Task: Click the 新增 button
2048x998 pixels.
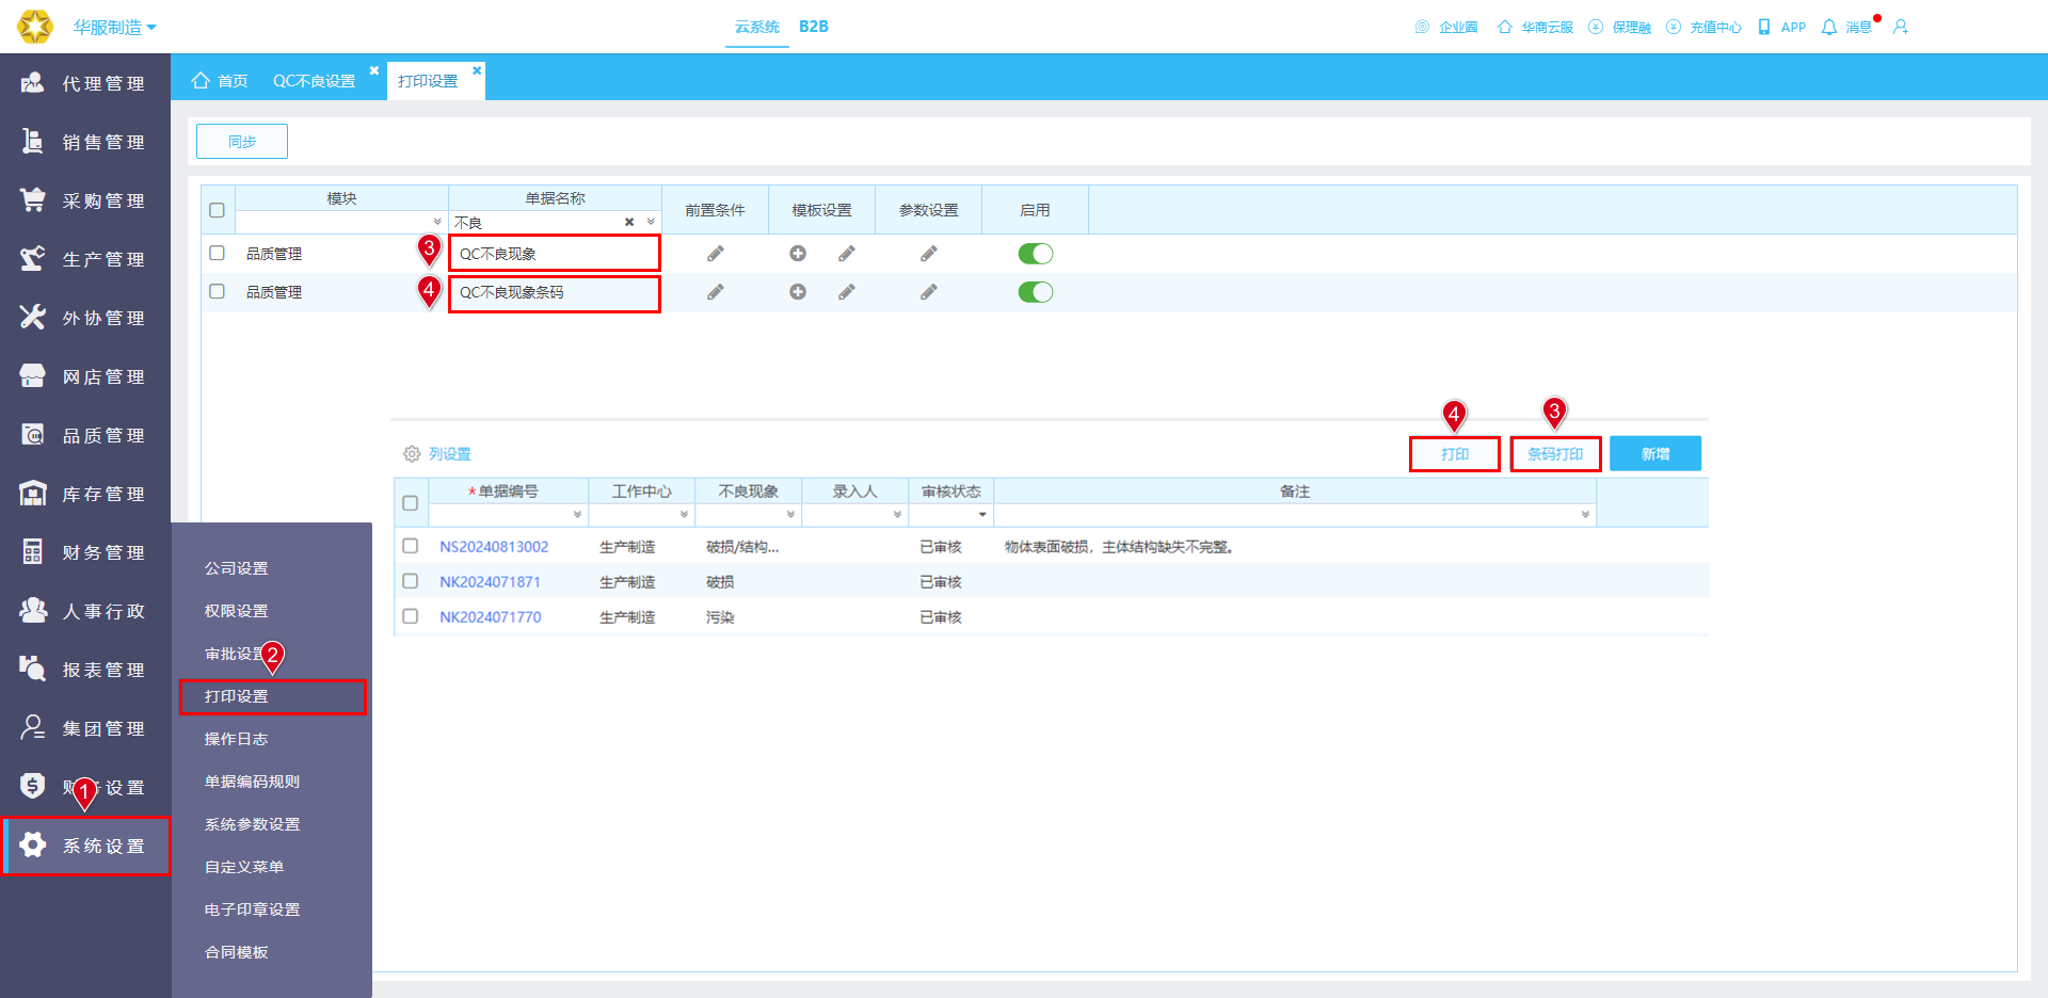Action: pos(1655,454)
